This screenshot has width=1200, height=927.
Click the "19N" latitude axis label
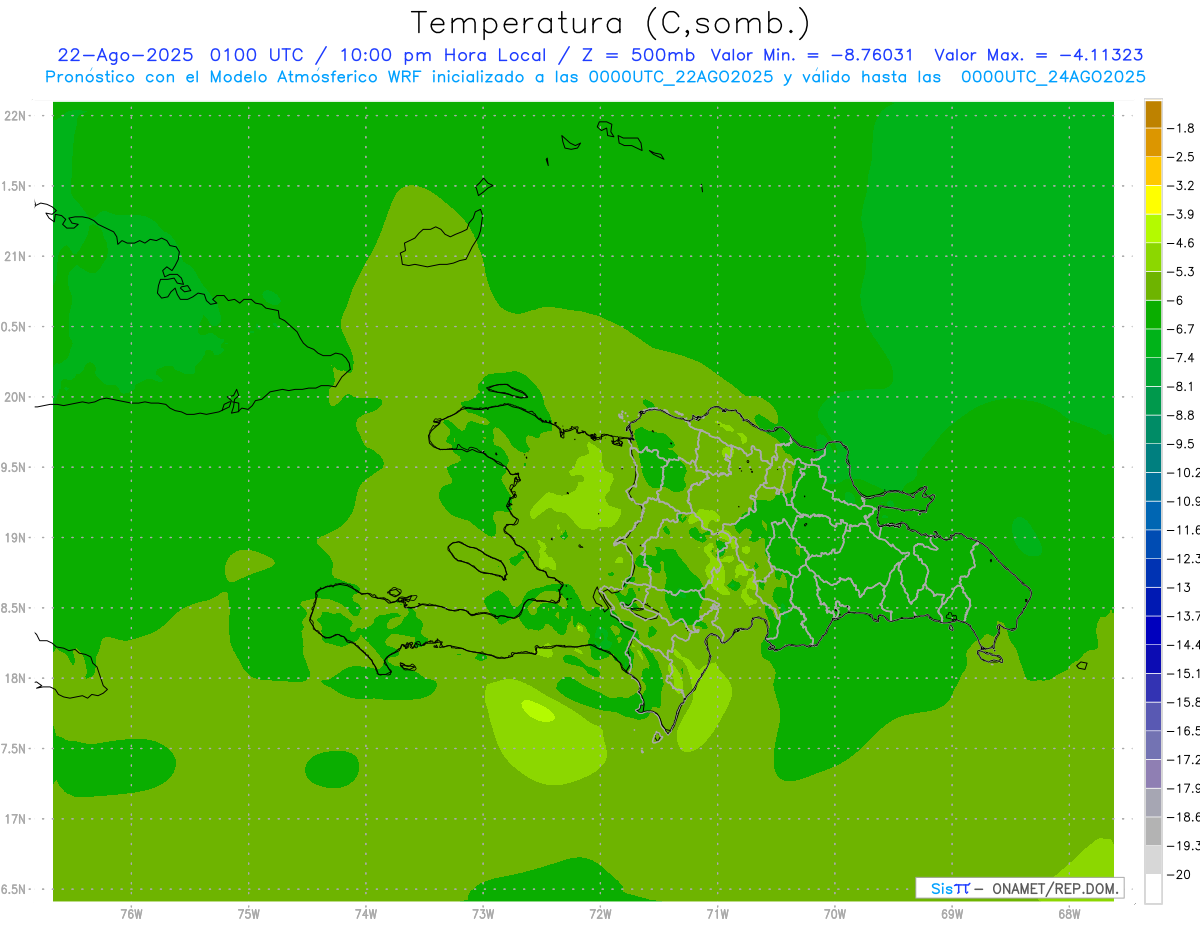coord(16,538)
